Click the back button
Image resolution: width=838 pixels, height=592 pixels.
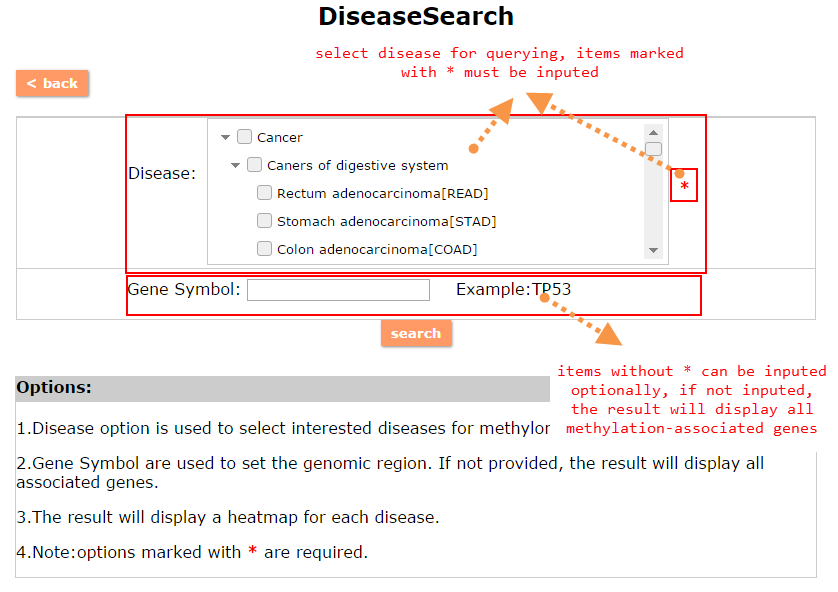[52, 83]
